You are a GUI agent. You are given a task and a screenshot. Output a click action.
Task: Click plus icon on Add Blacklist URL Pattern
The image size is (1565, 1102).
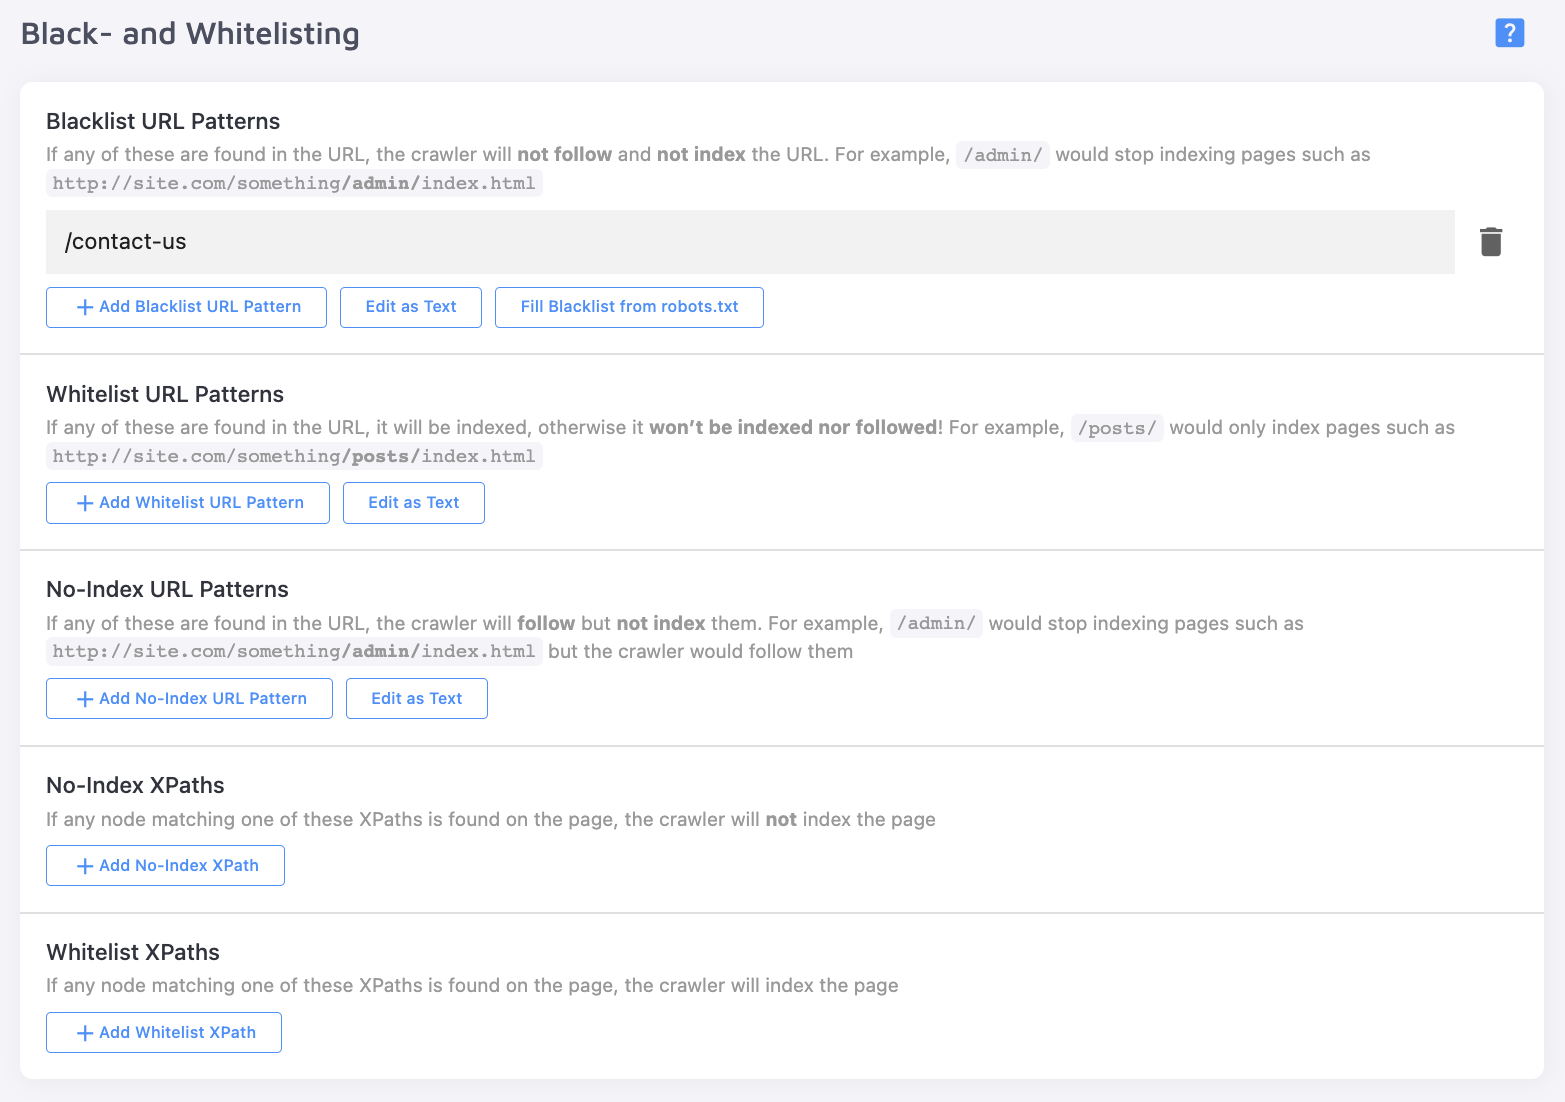pos(85,307)
